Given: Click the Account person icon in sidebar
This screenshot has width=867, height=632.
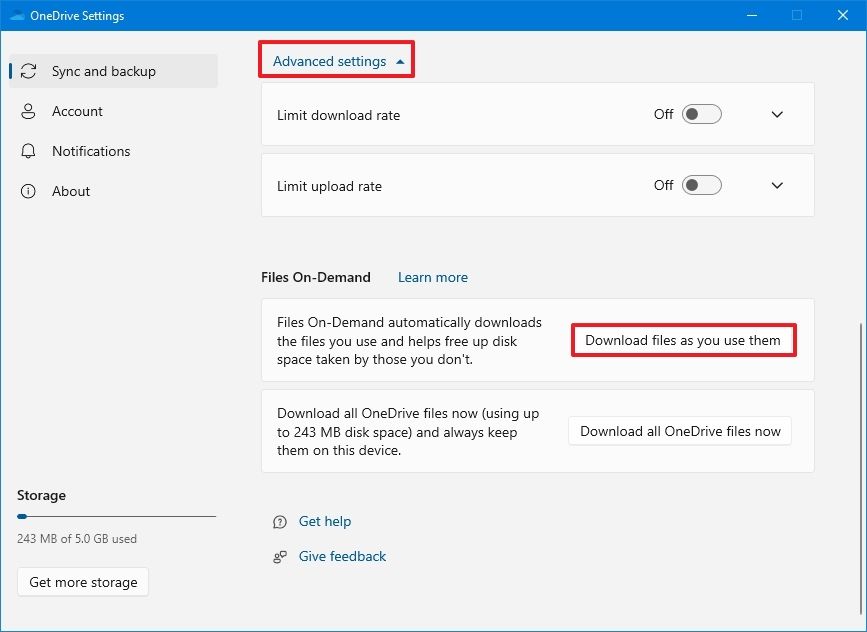Looking at the screenshot, I should click(29, 111).
